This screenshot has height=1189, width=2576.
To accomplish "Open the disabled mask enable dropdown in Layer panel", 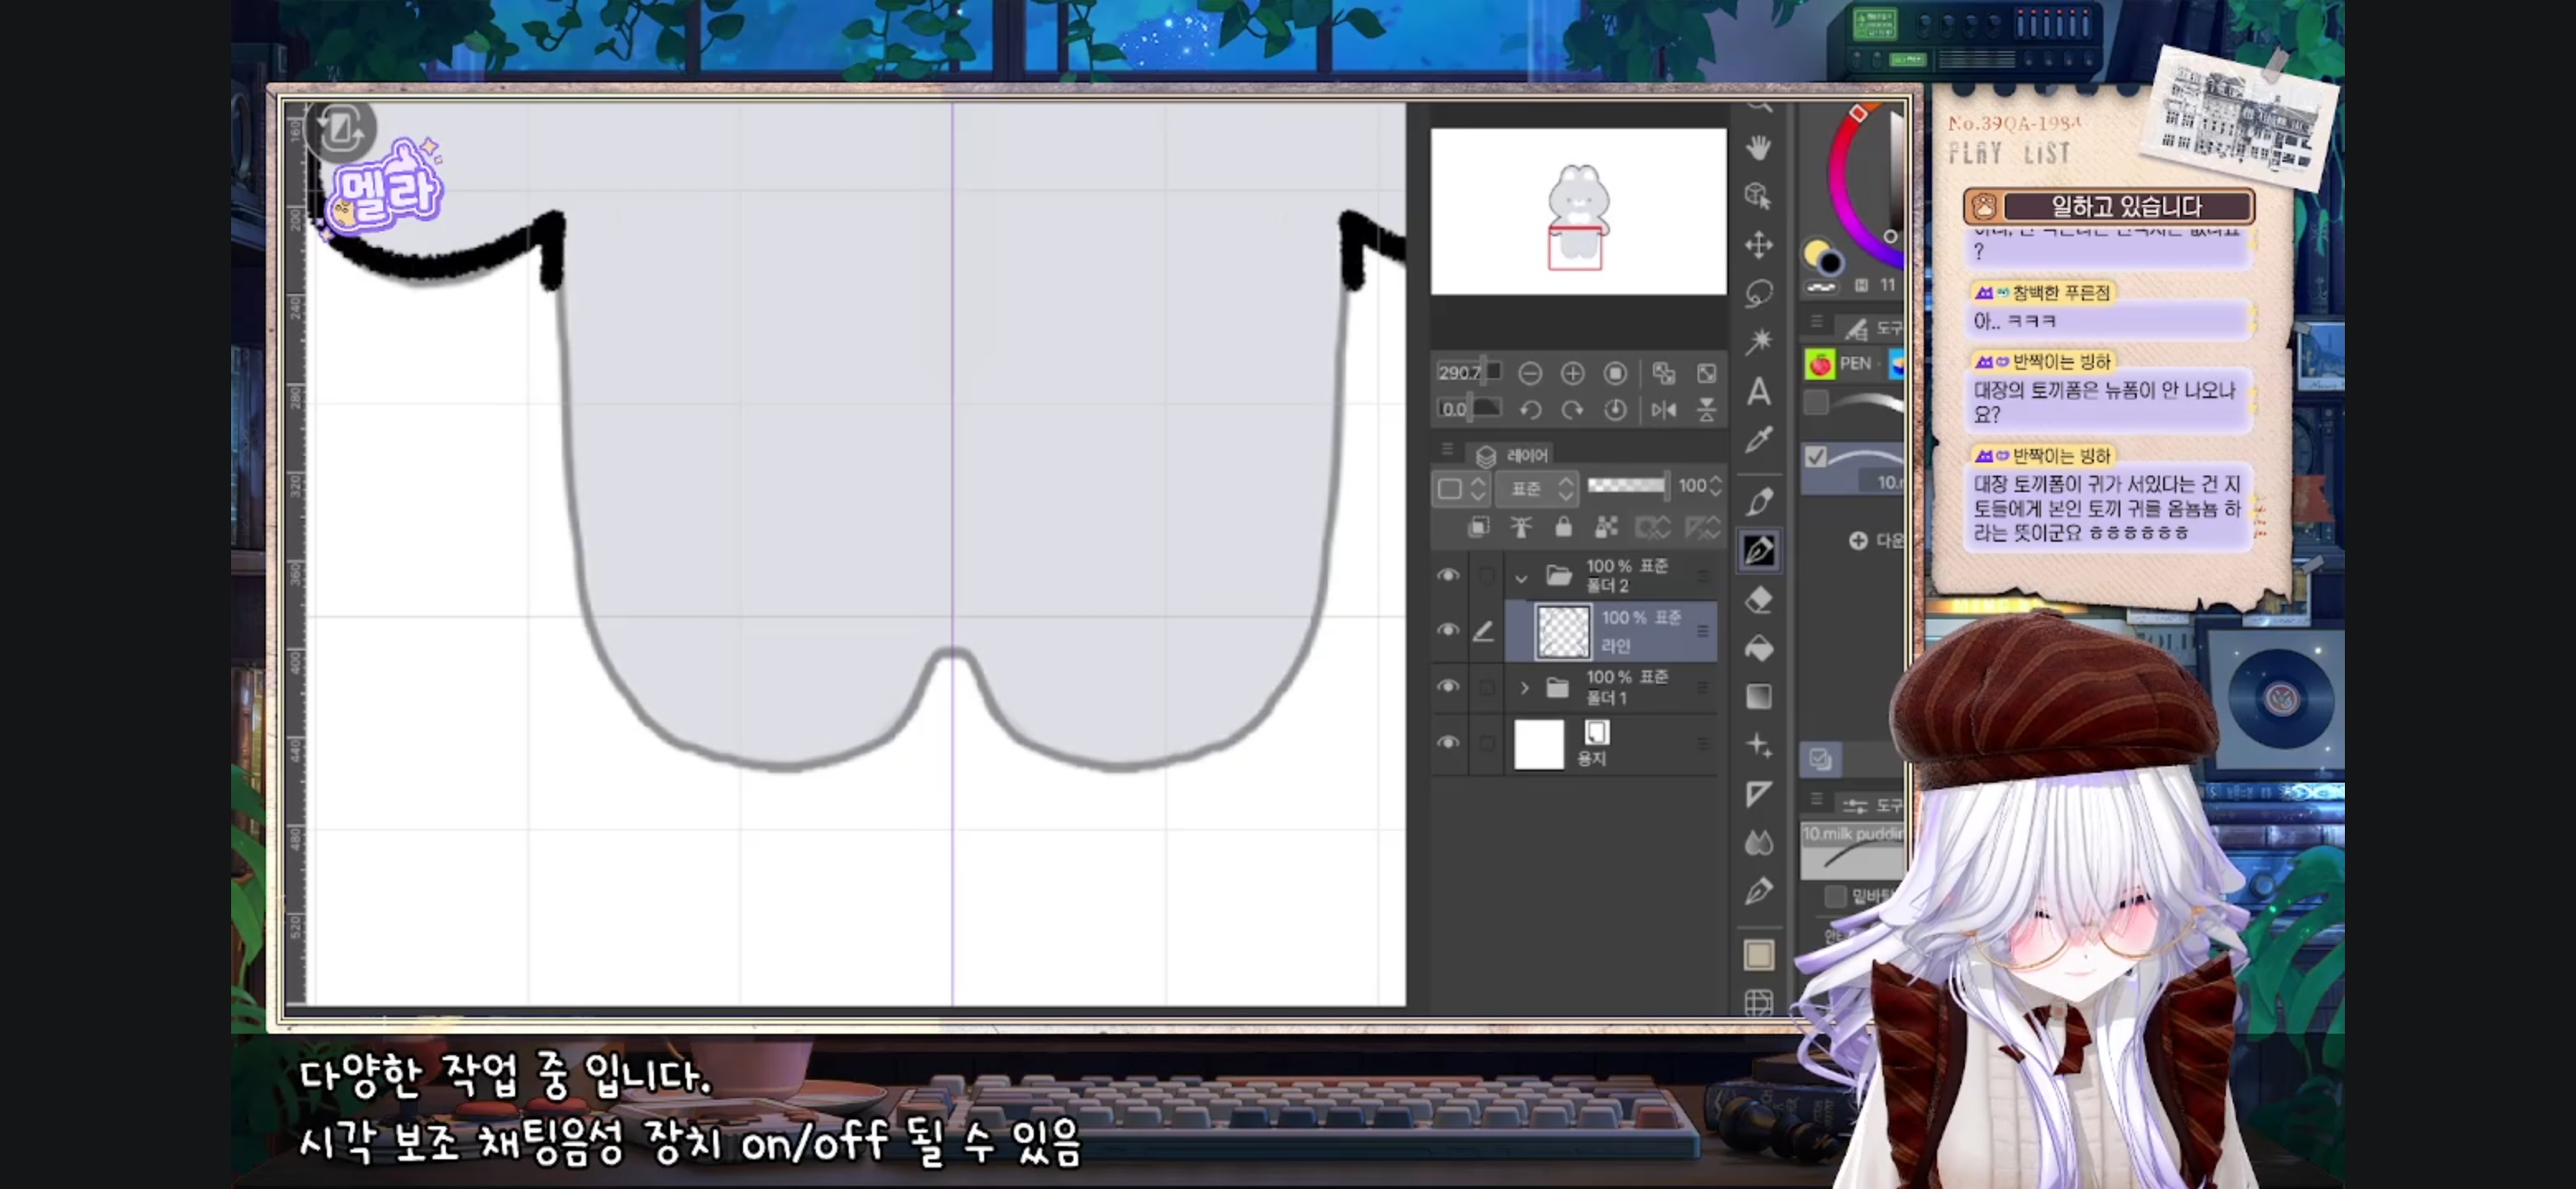I will point(1653,527).
